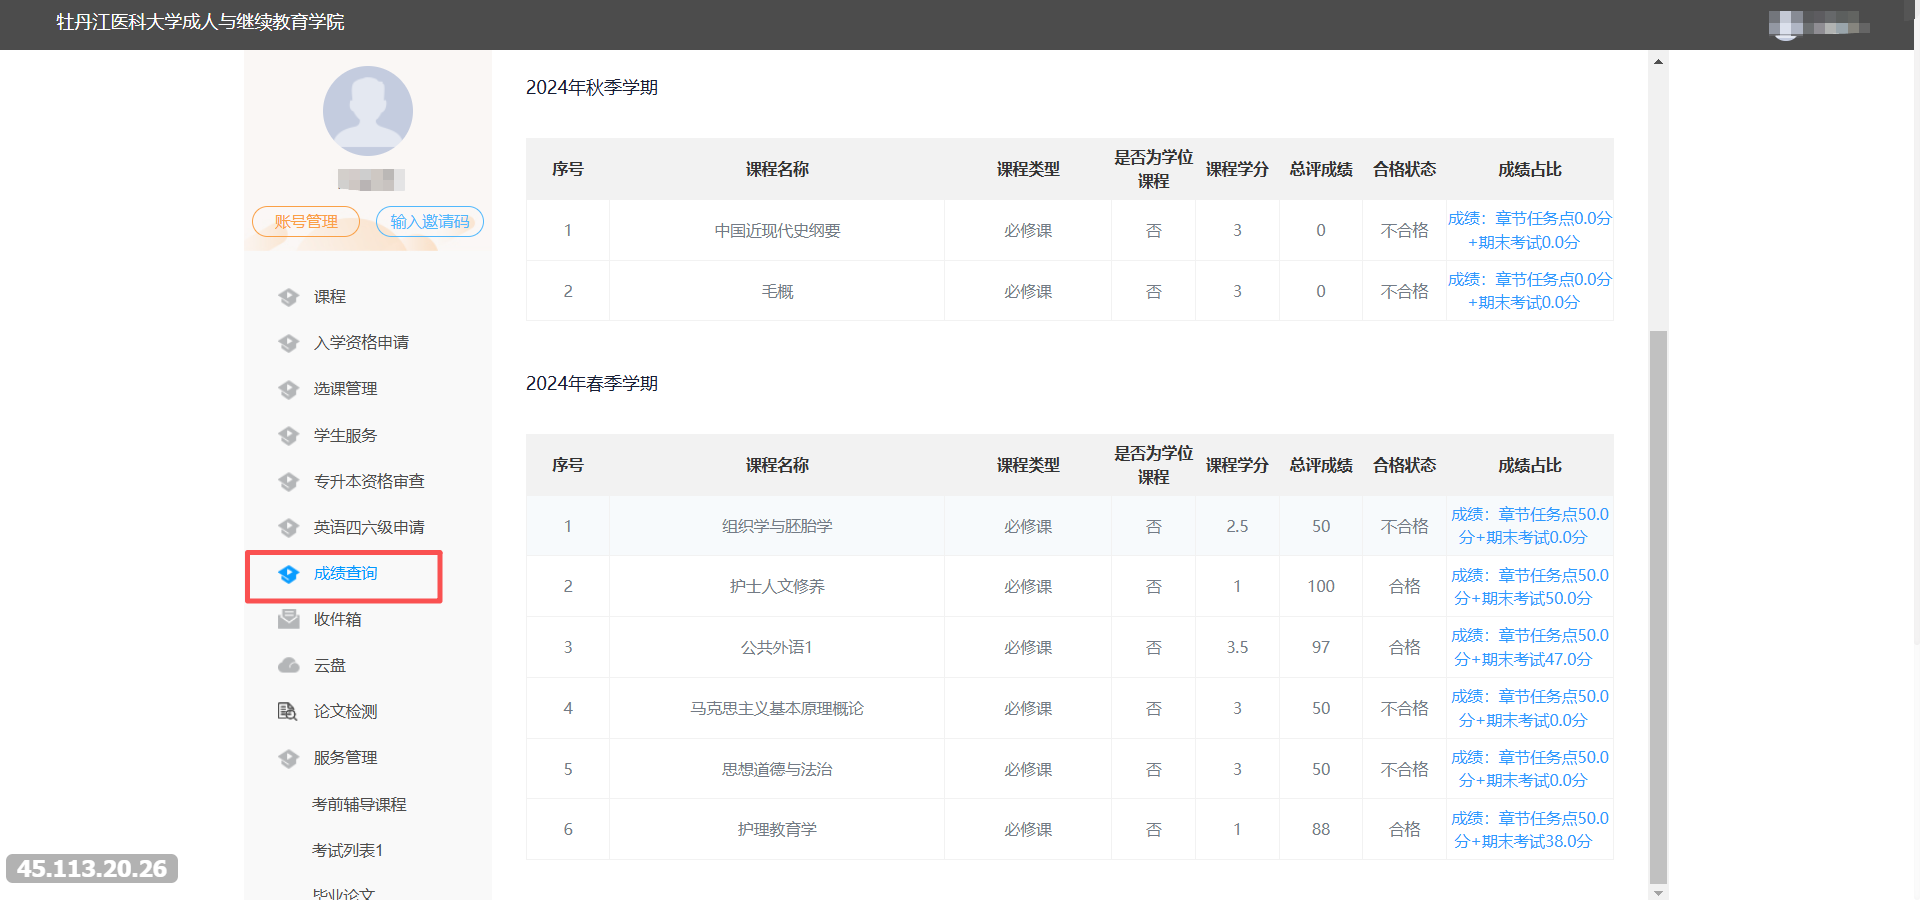Screen dimensions: 1920x900
Task: Click the 输入邀请码 button
Action: [430, 221]
